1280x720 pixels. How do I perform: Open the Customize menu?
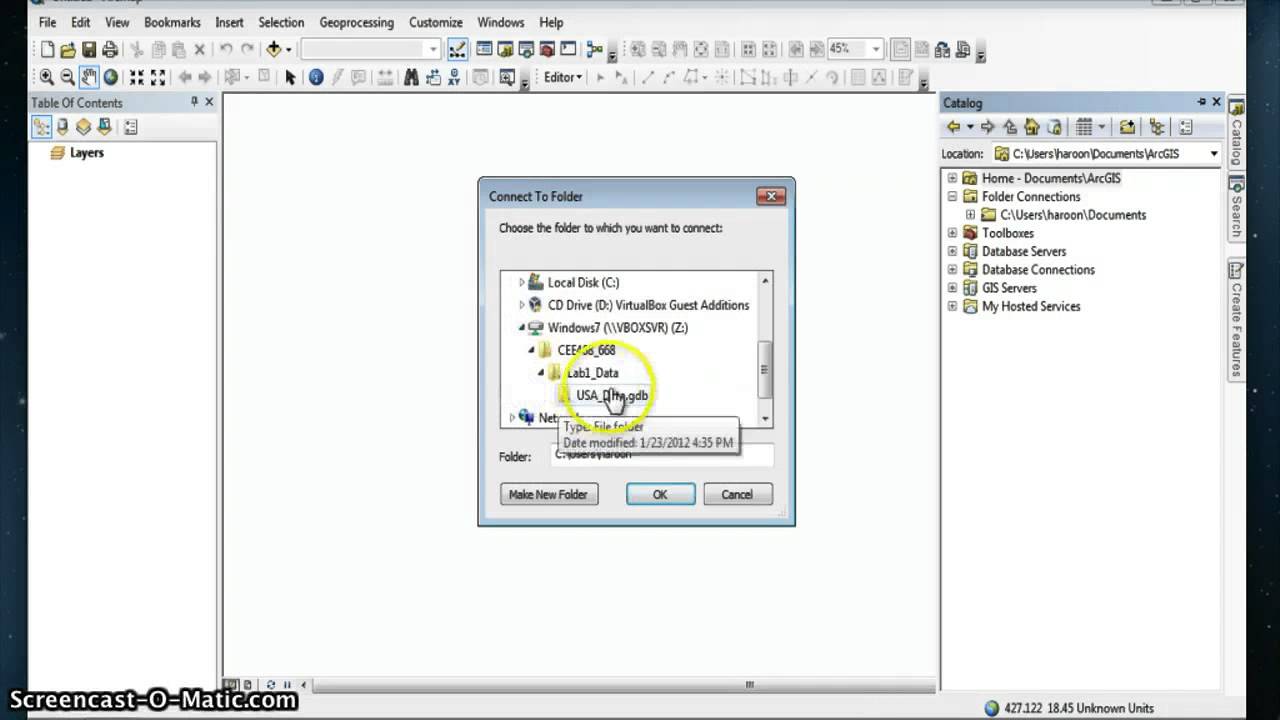point(435,22)
